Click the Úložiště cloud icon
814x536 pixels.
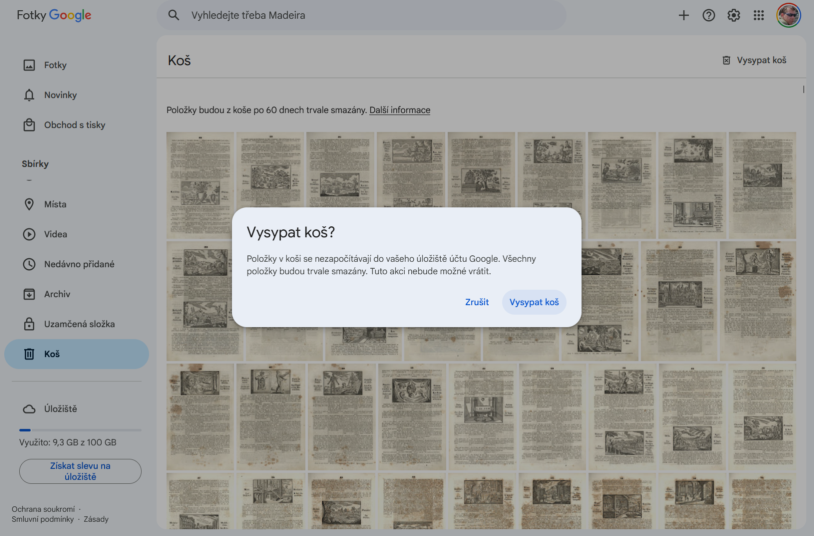(29, 409)
